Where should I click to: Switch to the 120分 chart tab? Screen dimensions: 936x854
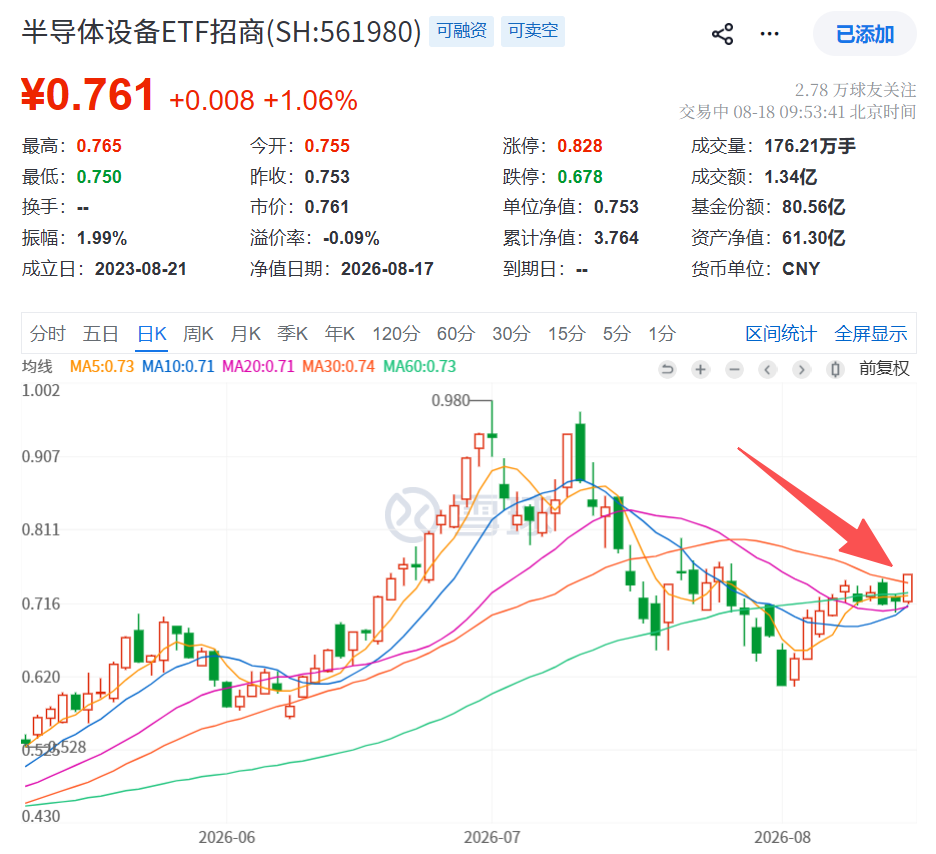tap(396, 334)
